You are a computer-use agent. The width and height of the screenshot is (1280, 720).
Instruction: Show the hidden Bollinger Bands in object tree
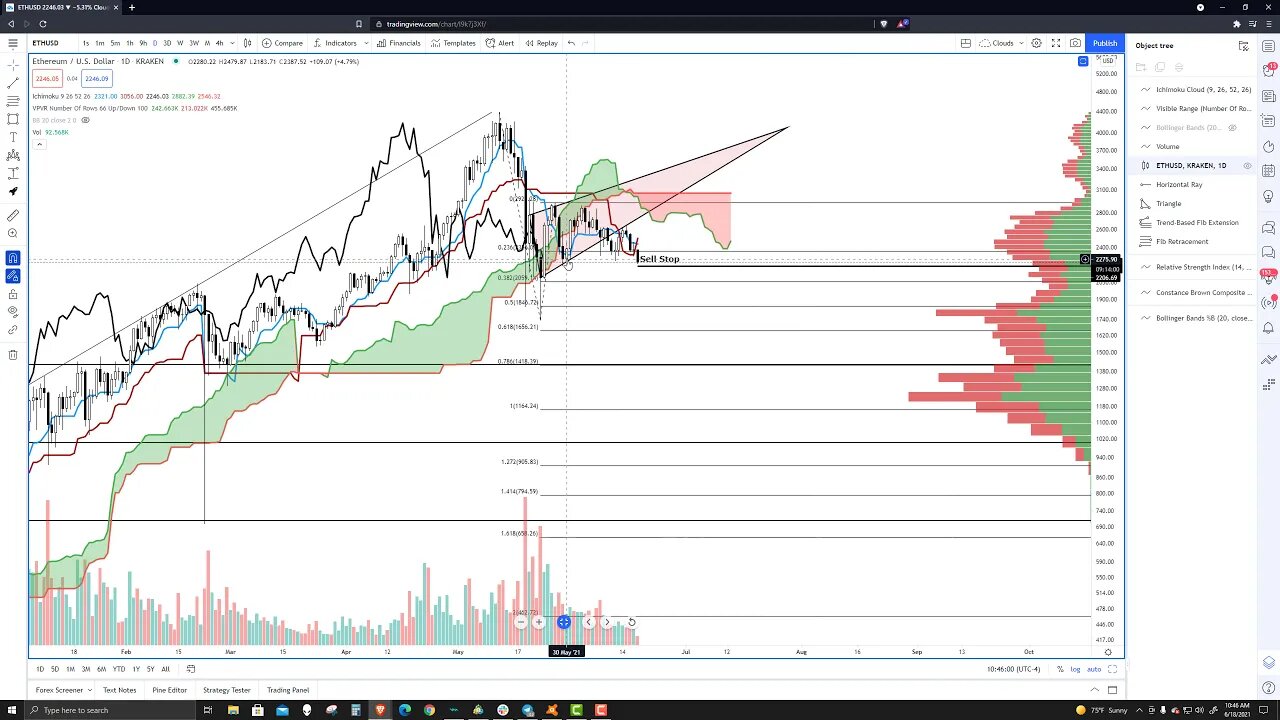point(1232,127)
